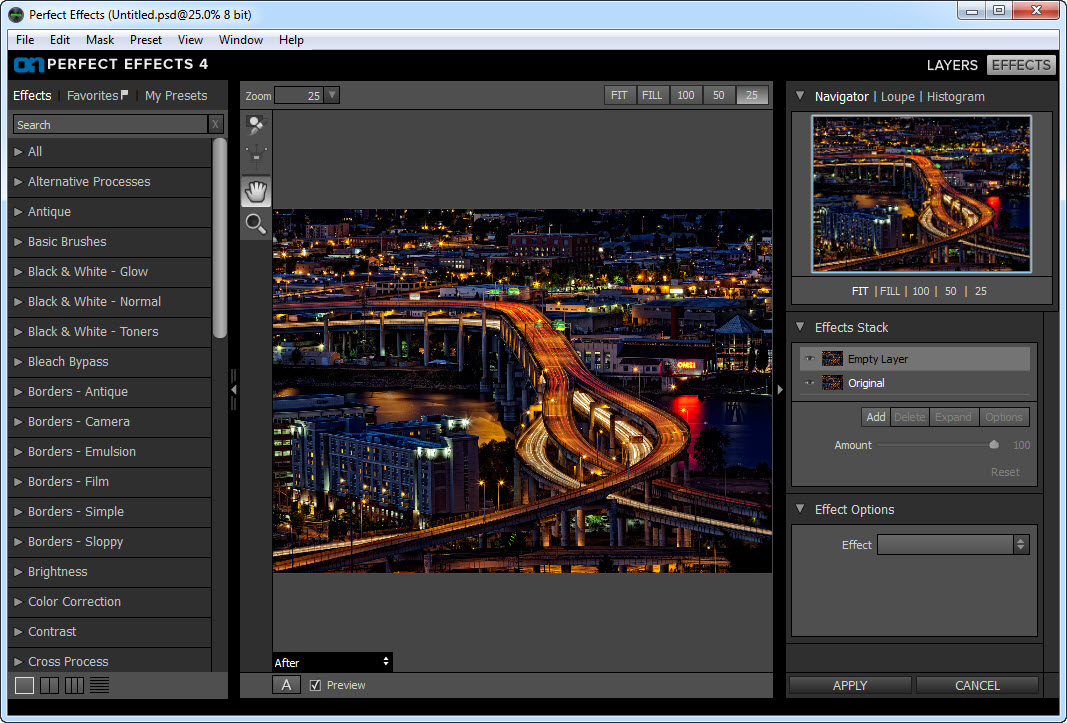Click the Search input field
1067x723 pixels.
point(110,125)
